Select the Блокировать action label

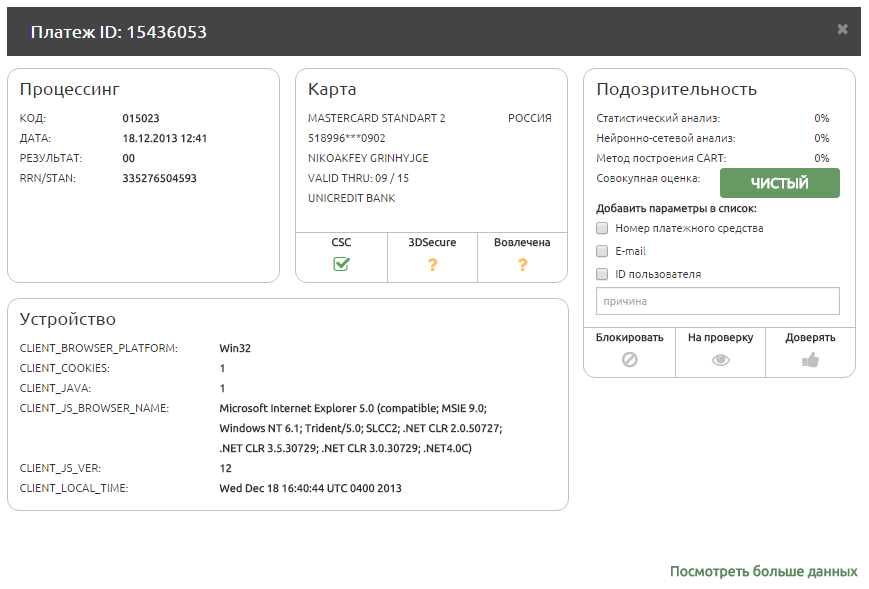click(x=629, y=338)
